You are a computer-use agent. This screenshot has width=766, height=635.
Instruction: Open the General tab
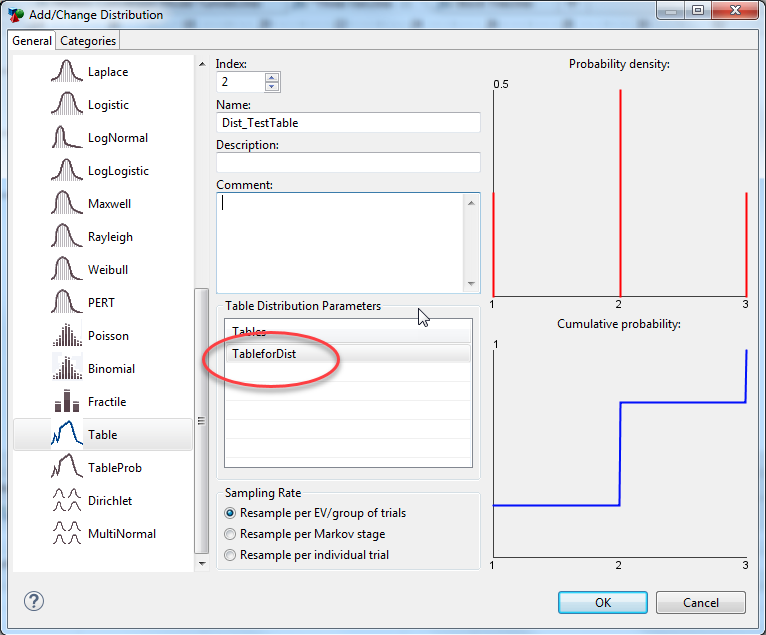click(x=32, y=41)
